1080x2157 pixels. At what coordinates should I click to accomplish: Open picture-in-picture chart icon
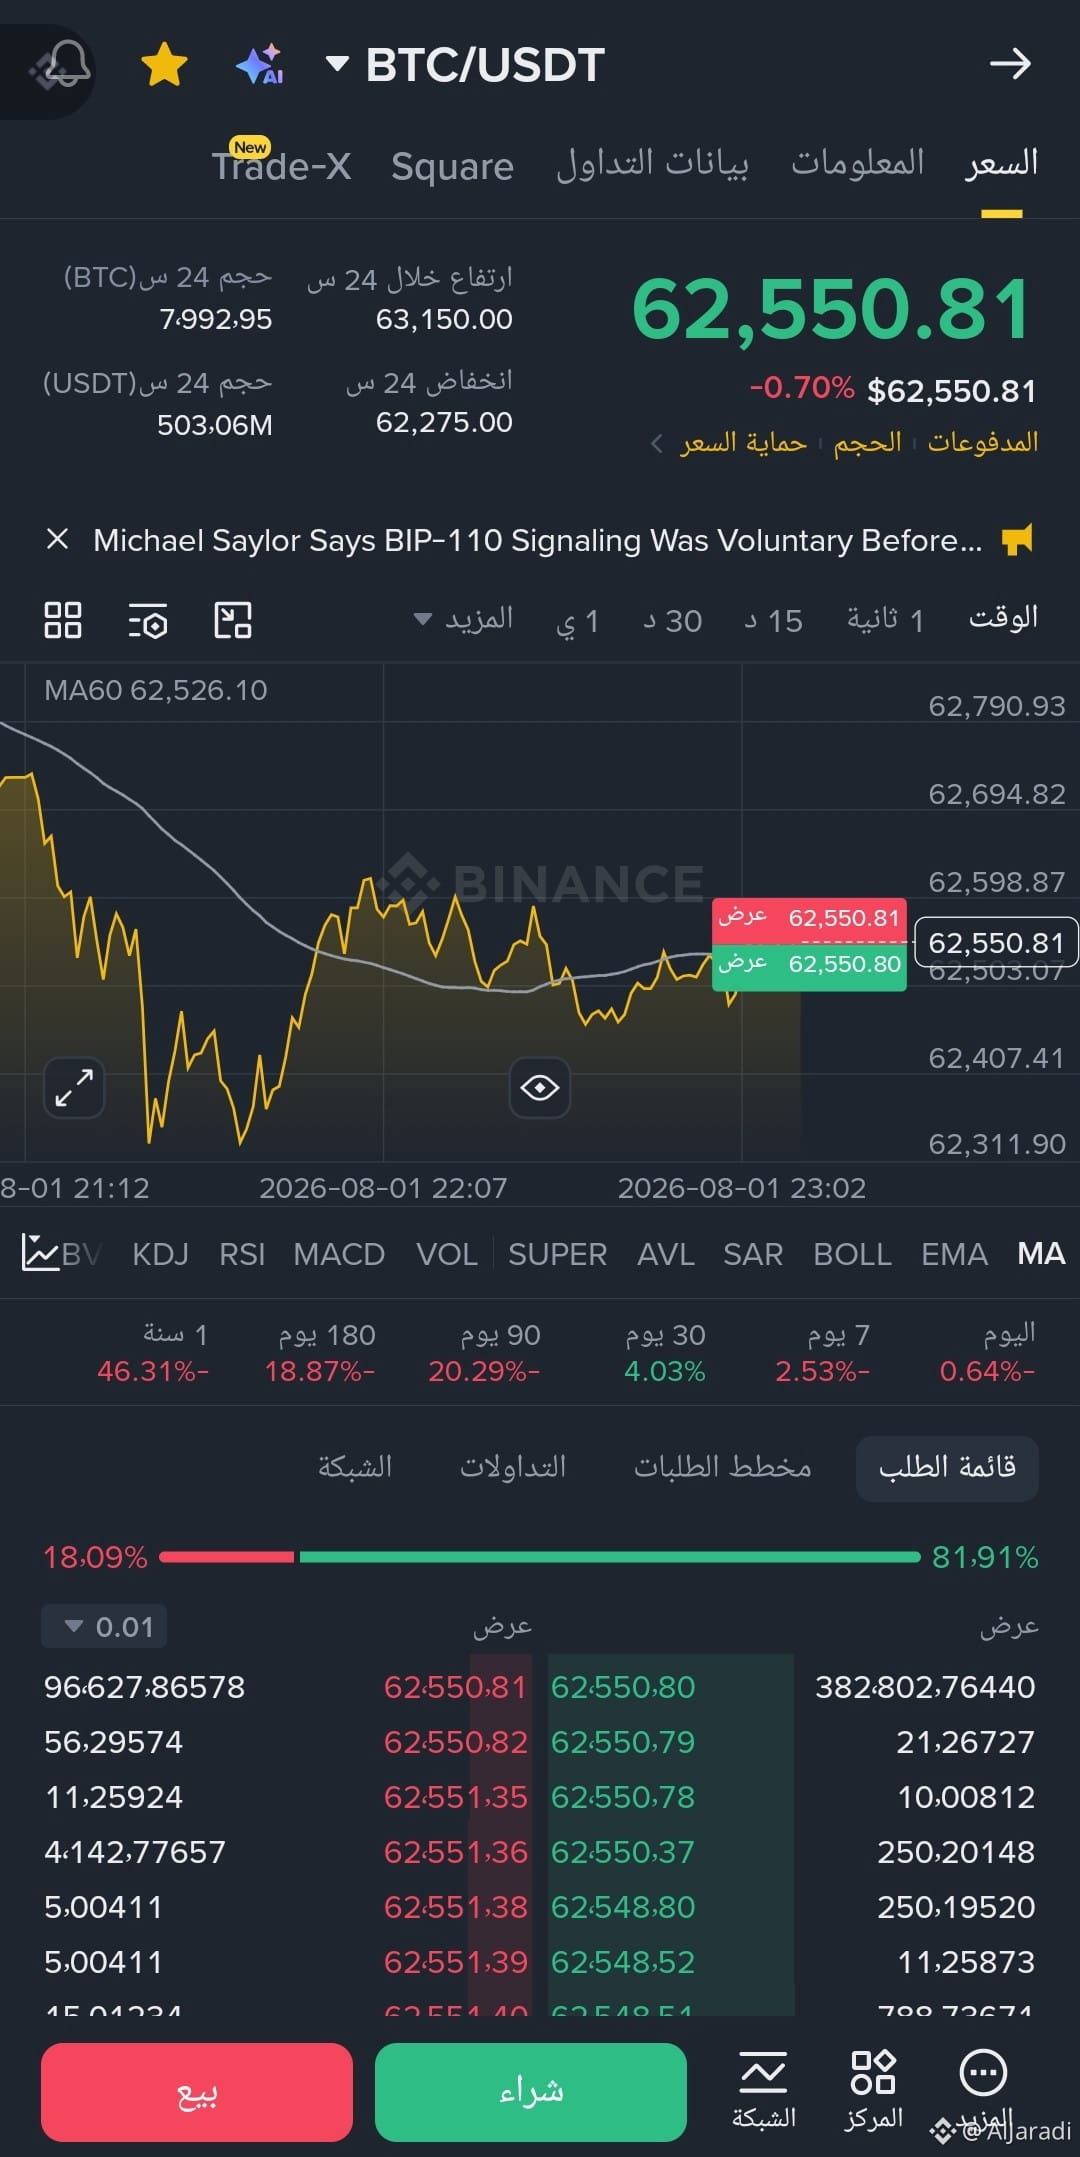[233, 620]
